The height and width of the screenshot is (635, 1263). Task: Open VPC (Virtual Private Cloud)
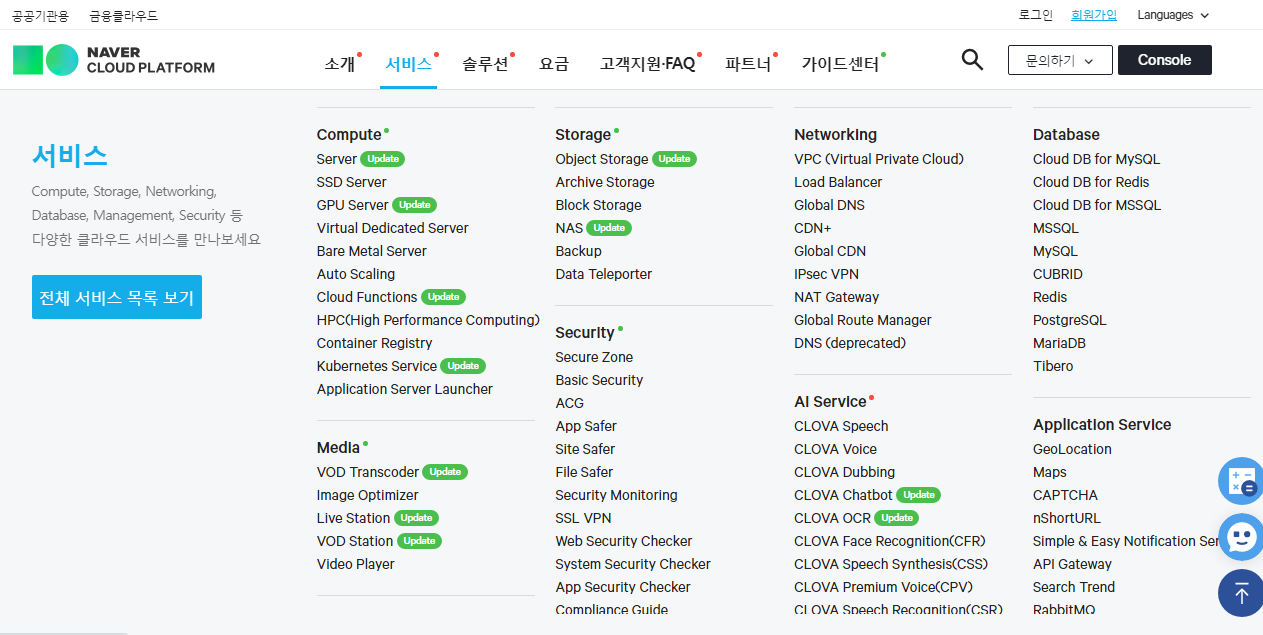[879, 159]
